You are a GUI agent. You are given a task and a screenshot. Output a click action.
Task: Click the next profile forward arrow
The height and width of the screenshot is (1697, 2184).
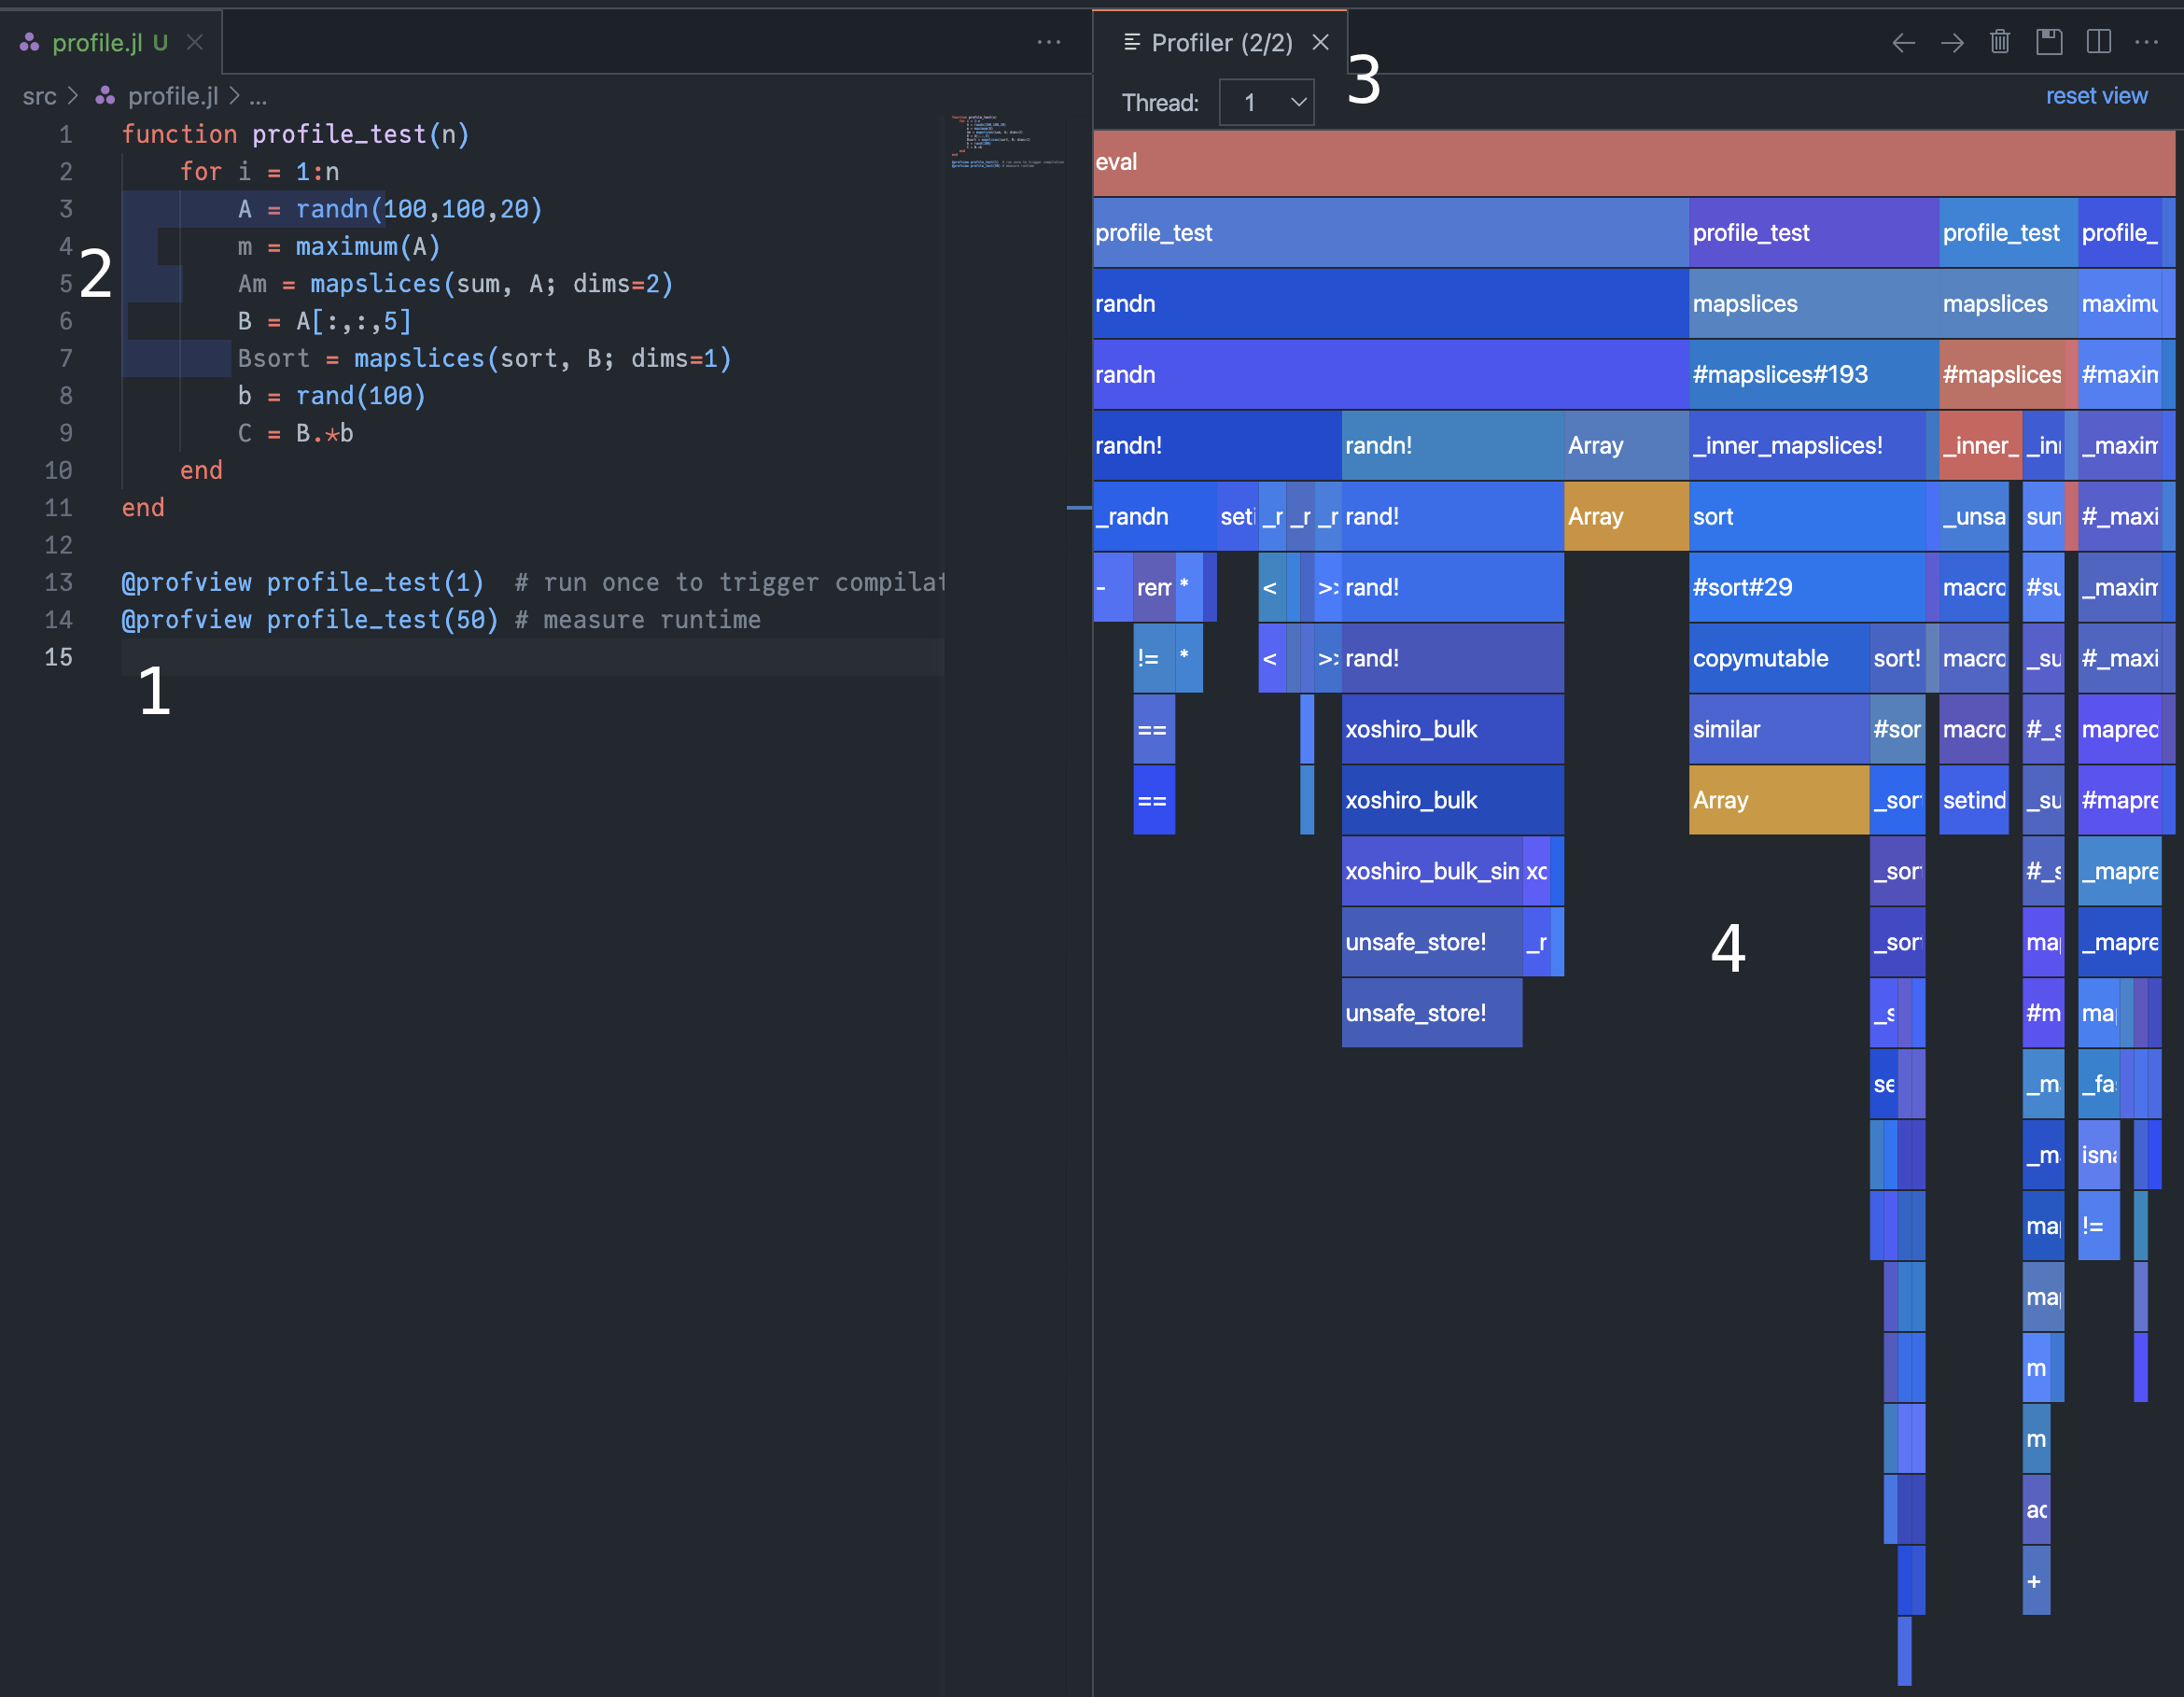click(x=1951, y=42)
